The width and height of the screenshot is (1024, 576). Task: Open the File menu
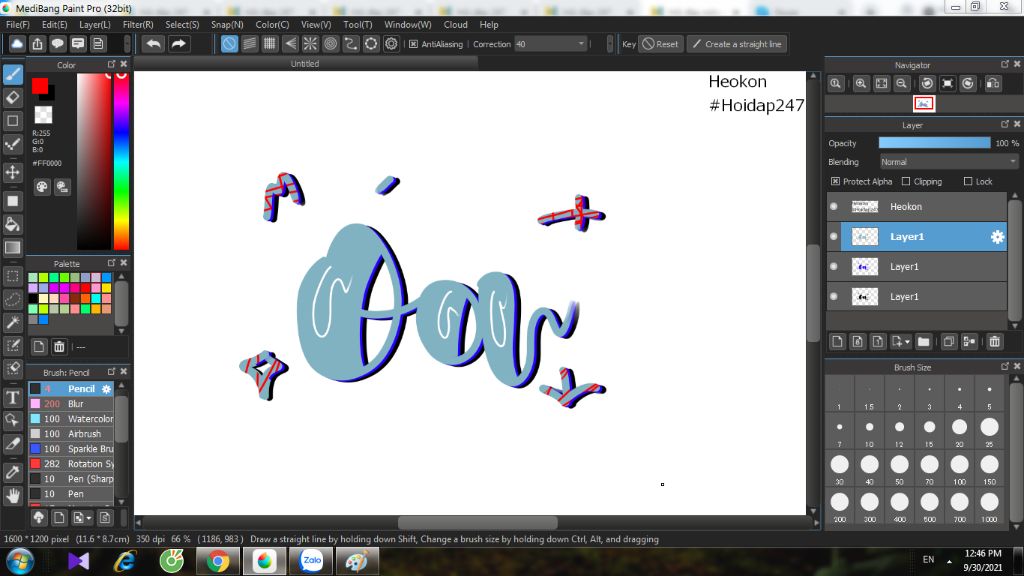tap(18, 24)
